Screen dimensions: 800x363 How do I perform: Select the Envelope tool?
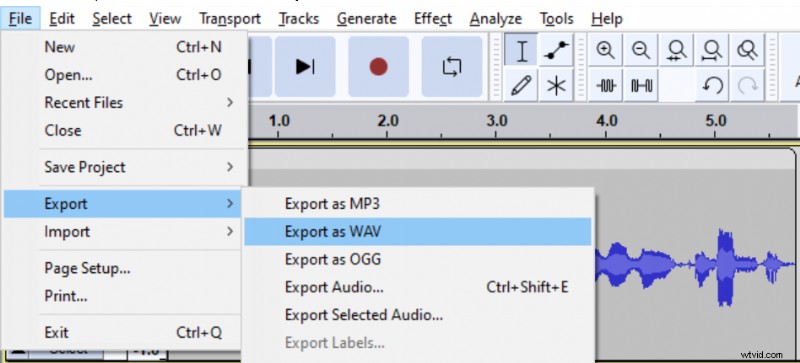[x=556, y=51]
